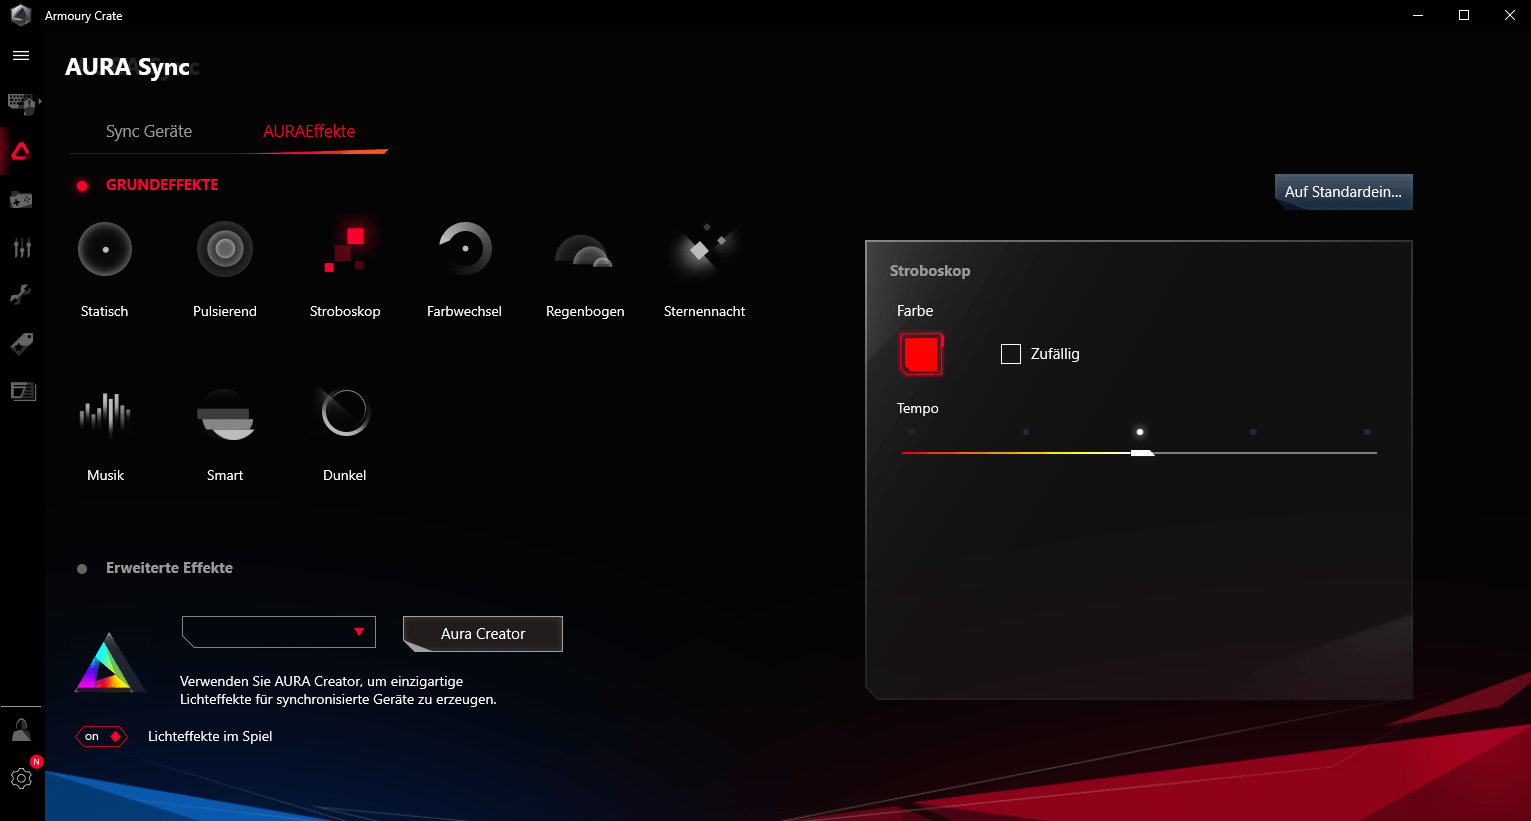Select the Erweiterte Effekte radio button
This screenshot has height=821, width=1531.
click(82, 569)
